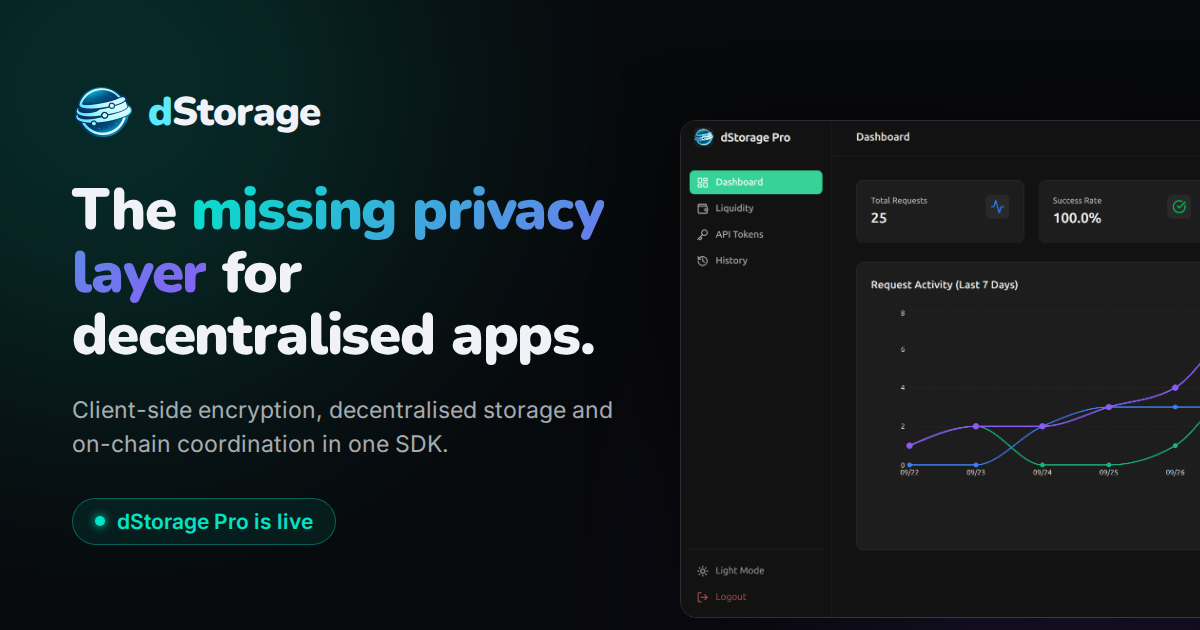Click the Light Mode sun icon
1200x630 pixels.
pyautogui.click(x=703, y=571)
